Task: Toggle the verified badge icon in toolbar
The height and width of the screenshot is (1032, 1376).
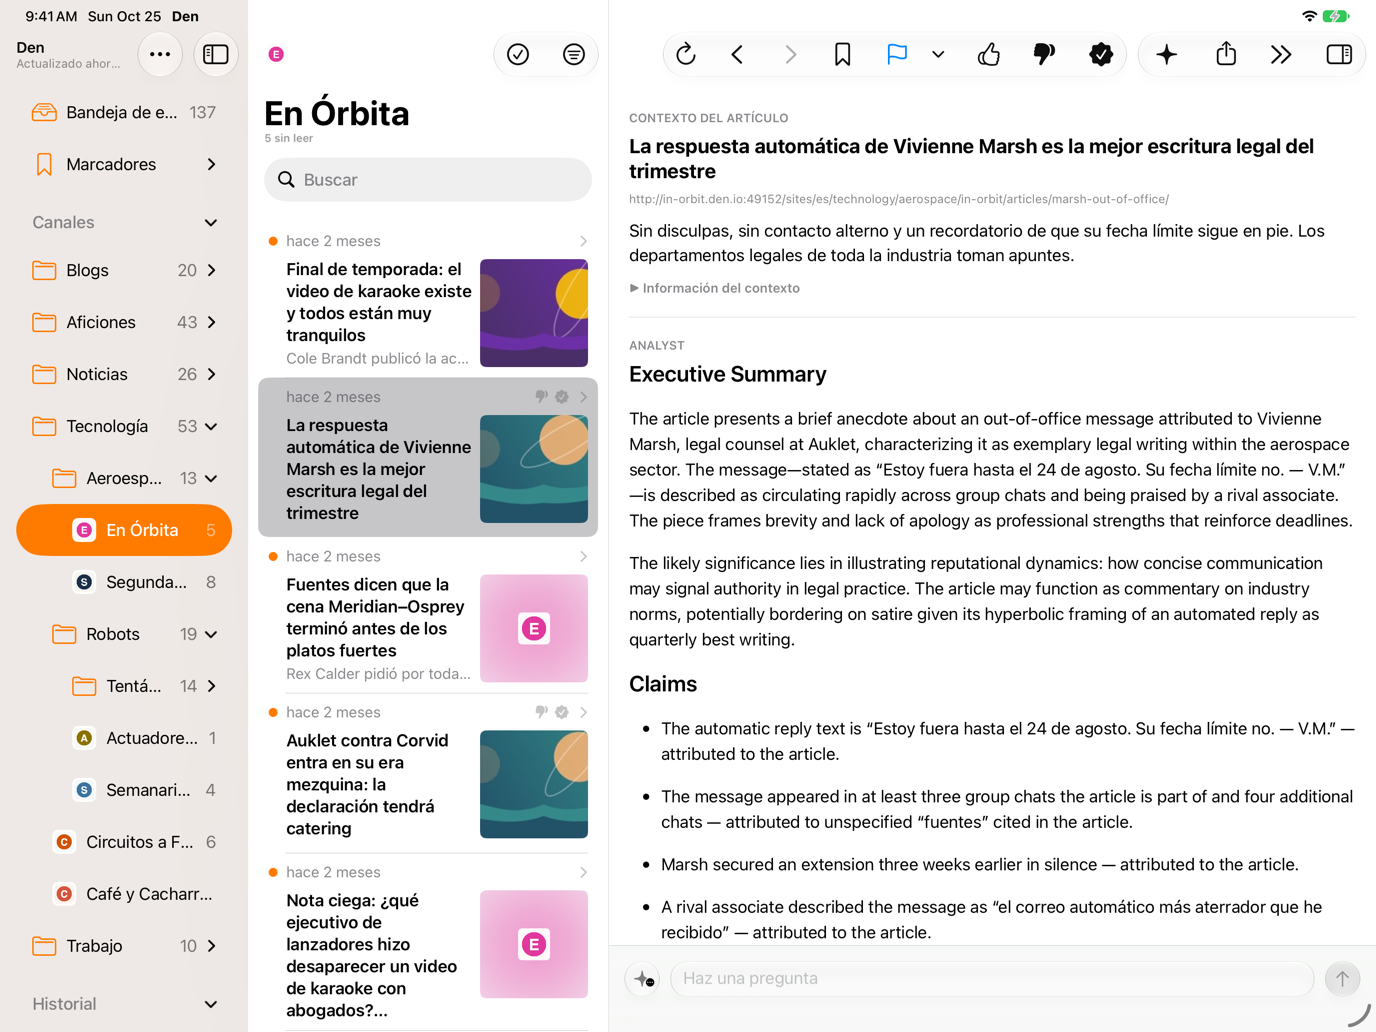Action: [1101, 54]
